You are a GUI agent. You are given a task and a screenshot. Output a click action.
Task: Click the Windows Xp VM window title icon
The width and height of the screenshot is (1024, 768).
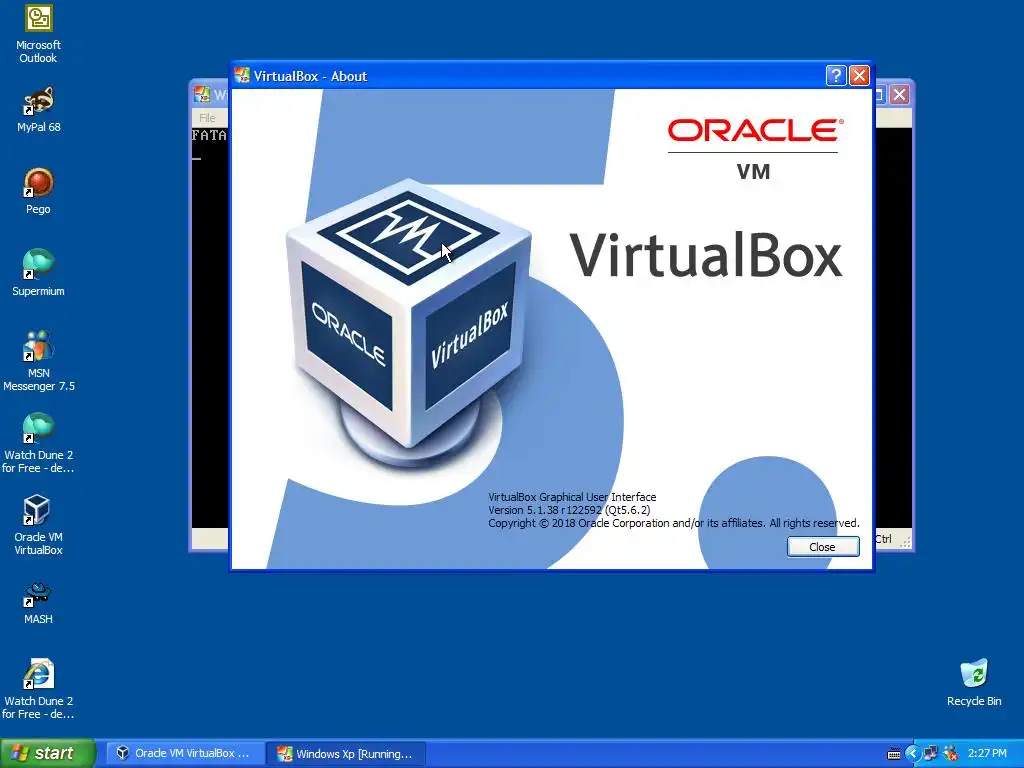[x=202, y=95]
